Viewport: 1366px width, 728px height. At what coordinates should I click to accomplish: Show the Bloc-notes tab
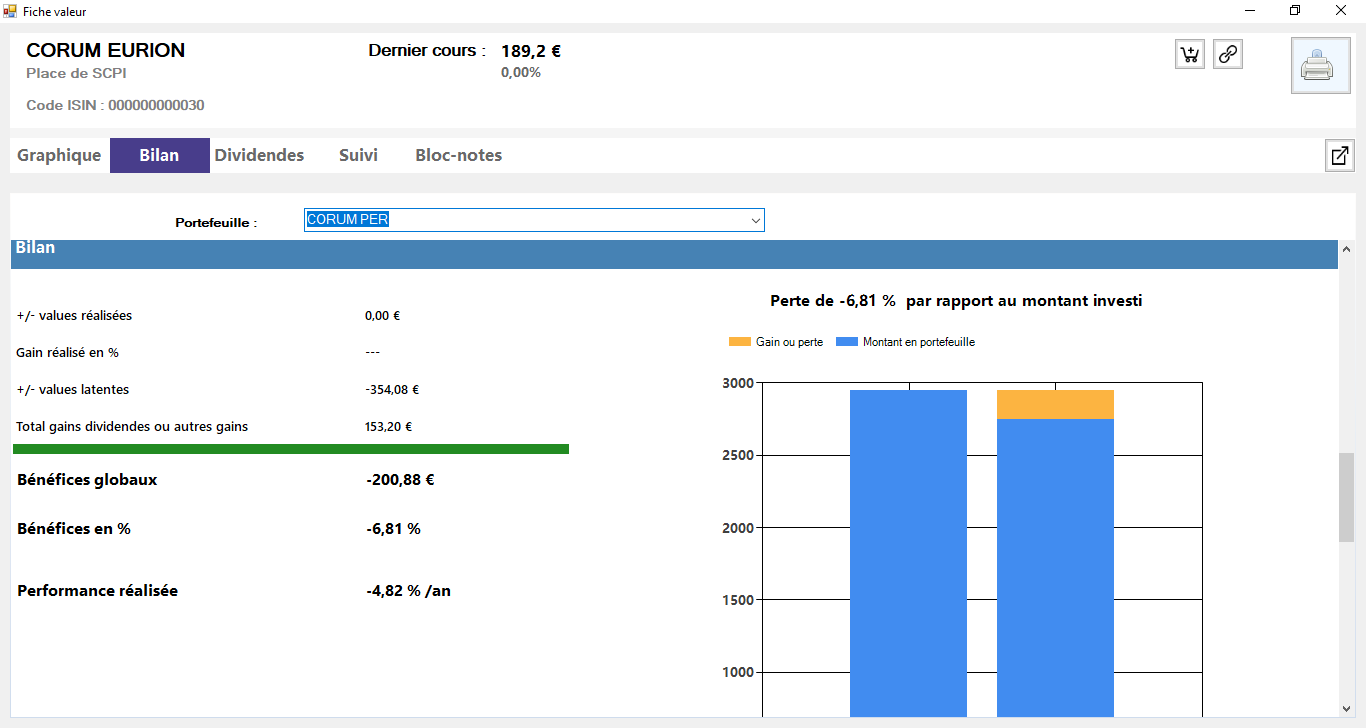(458, 156)
